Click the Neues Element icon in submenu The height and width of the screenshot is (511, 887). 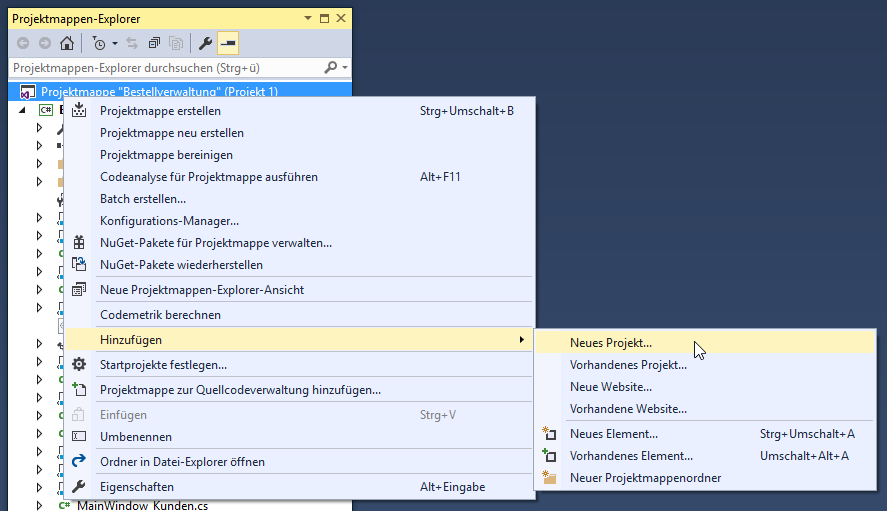point(549,433)
